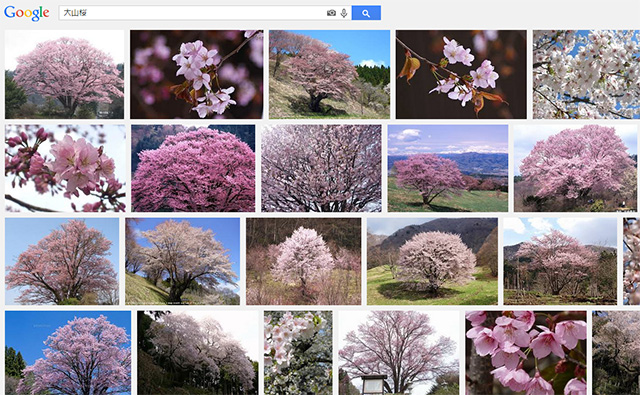
Task: Open thumbnail of weeping pale tree above dark hedge
Action: [x=198, y=353]
